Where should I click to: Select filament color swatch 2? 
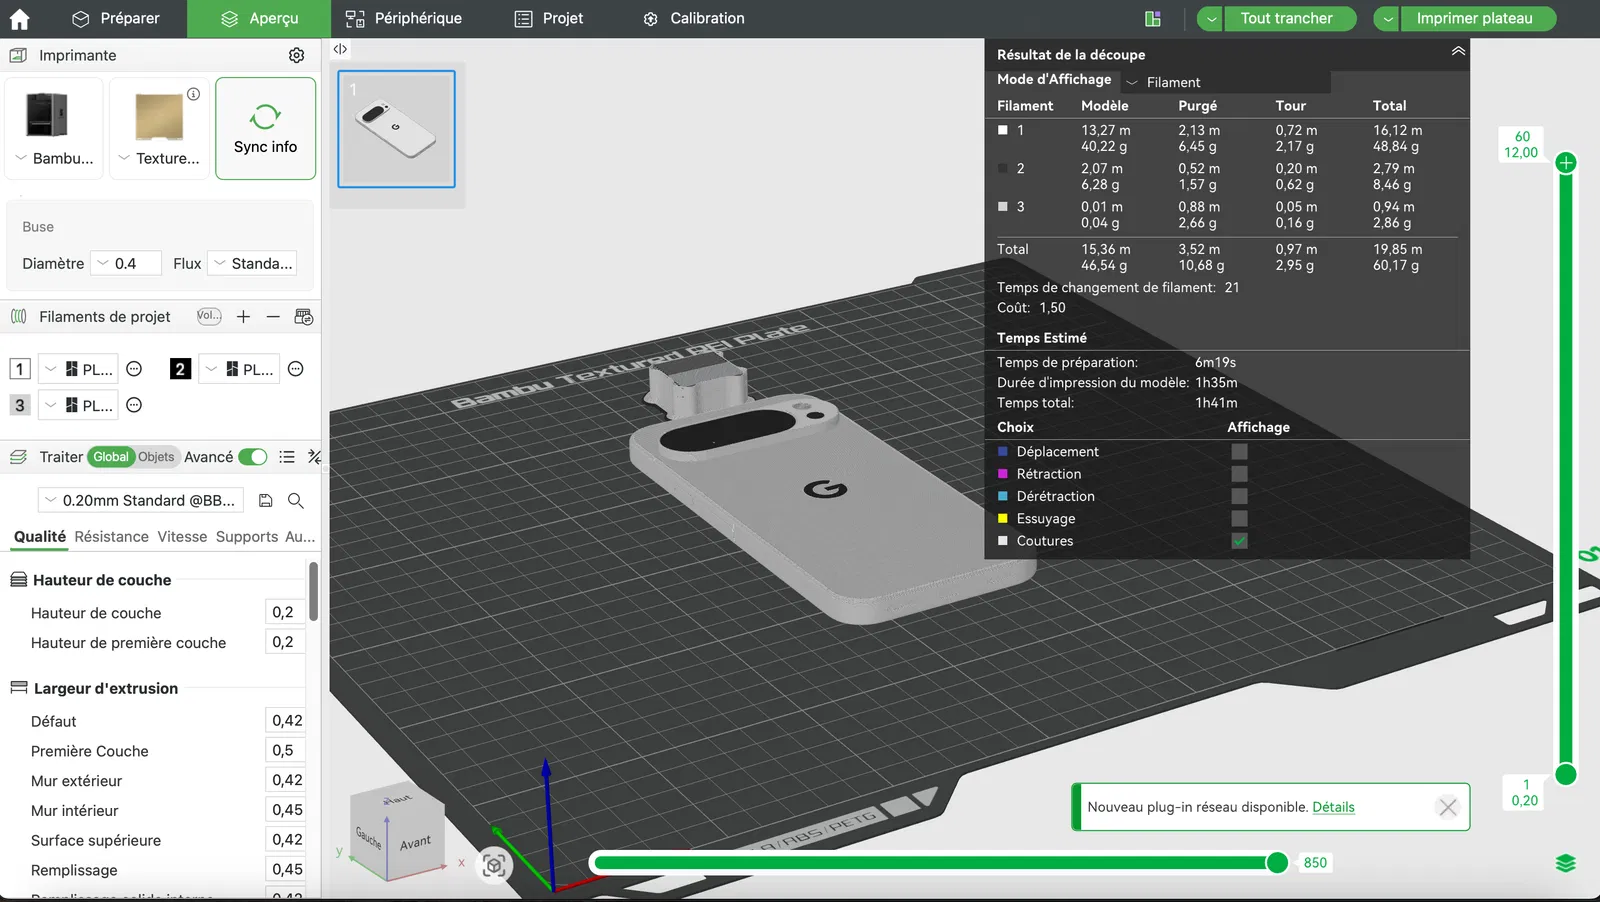coord(180,369)
